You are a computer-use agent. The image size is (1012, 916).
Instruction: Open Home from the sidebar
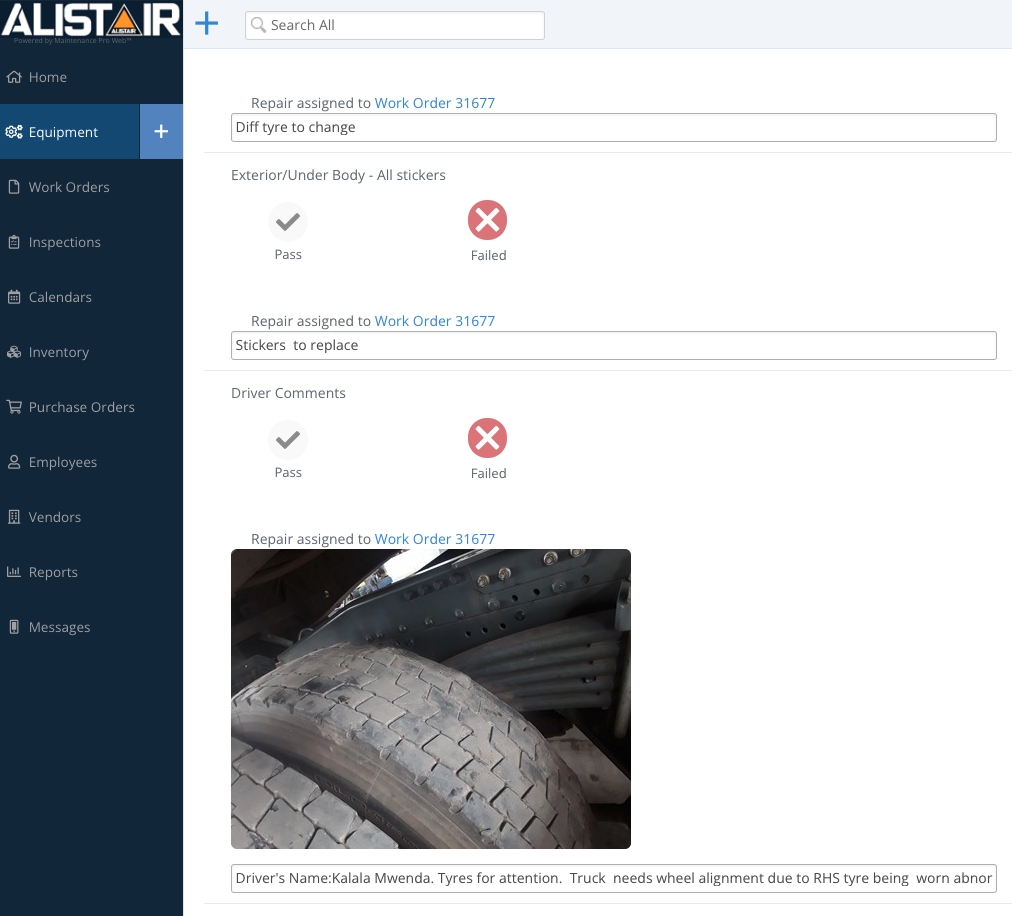click(47, 77)
